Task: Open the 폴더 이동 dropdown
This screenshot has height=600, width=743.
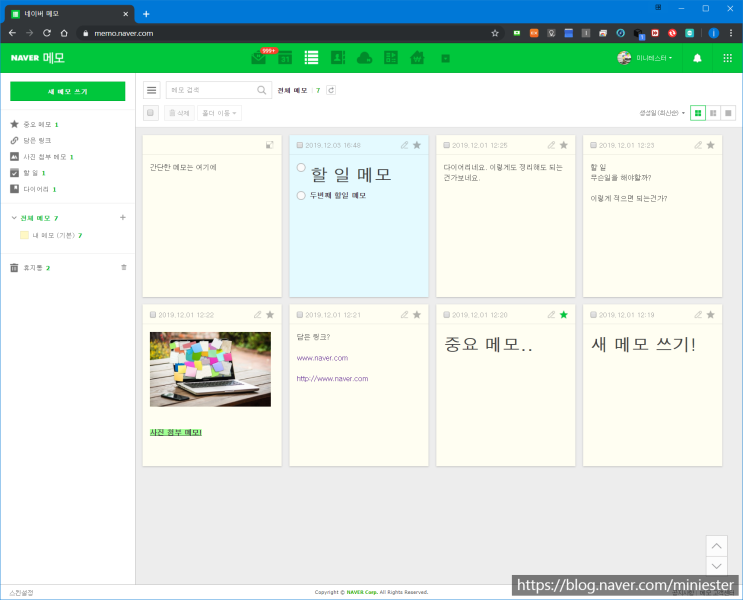Action: 219,113
